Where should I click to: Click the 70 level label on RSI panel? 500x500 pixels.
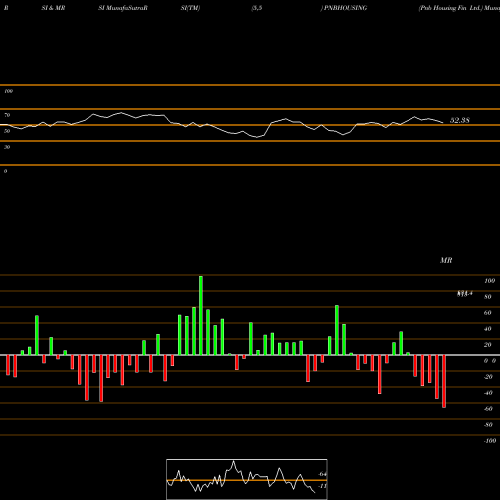(x=7, y=115)
